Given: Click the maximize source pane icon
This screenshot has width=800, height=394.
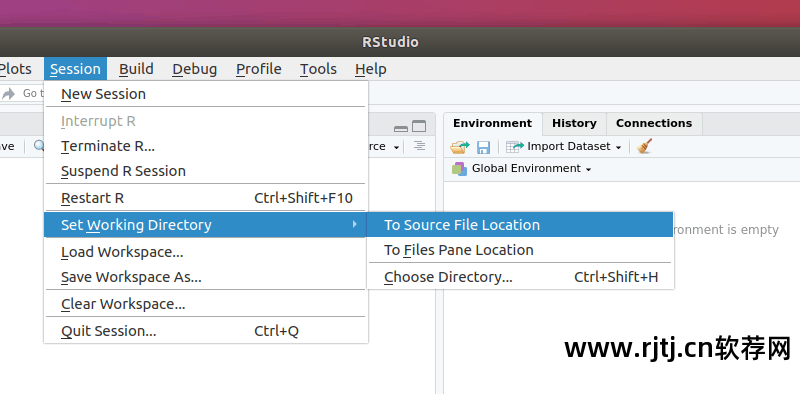Looking at the screenshot, I should [419, 126].
